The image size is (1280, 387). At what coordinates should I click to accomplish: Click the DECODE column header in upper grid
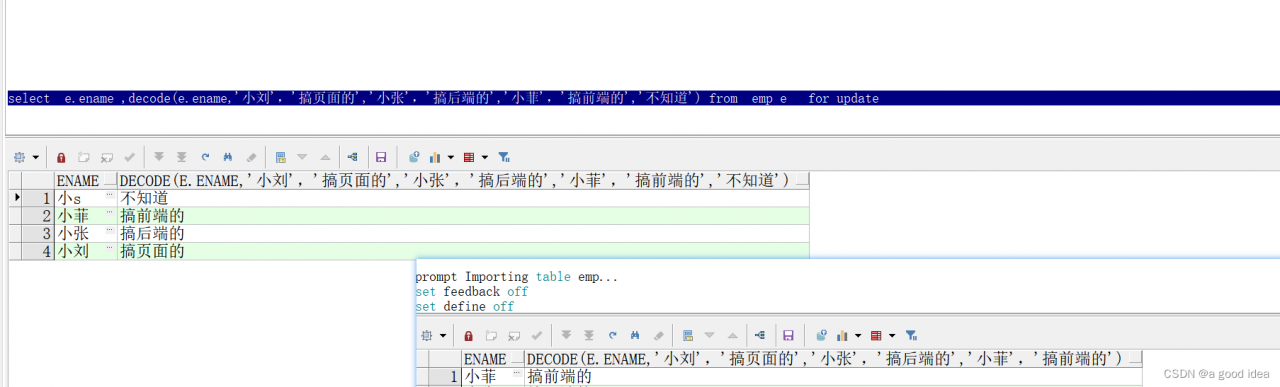(463, 181)
